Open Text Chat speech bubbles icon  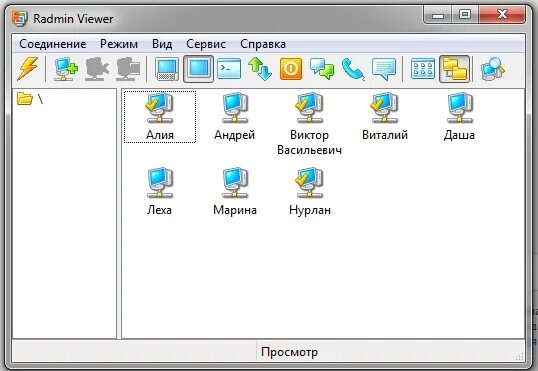pyautogui.click(x=322, y=69)
